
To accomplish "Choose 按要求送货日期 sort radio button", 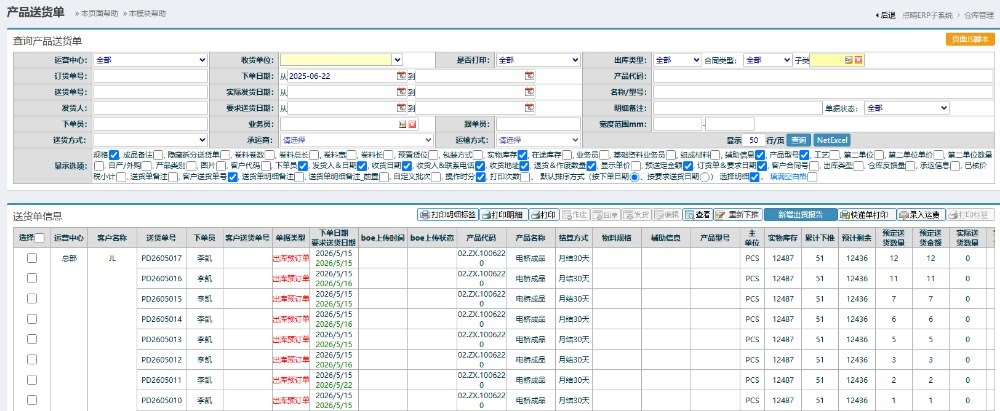I will [705, 177].
